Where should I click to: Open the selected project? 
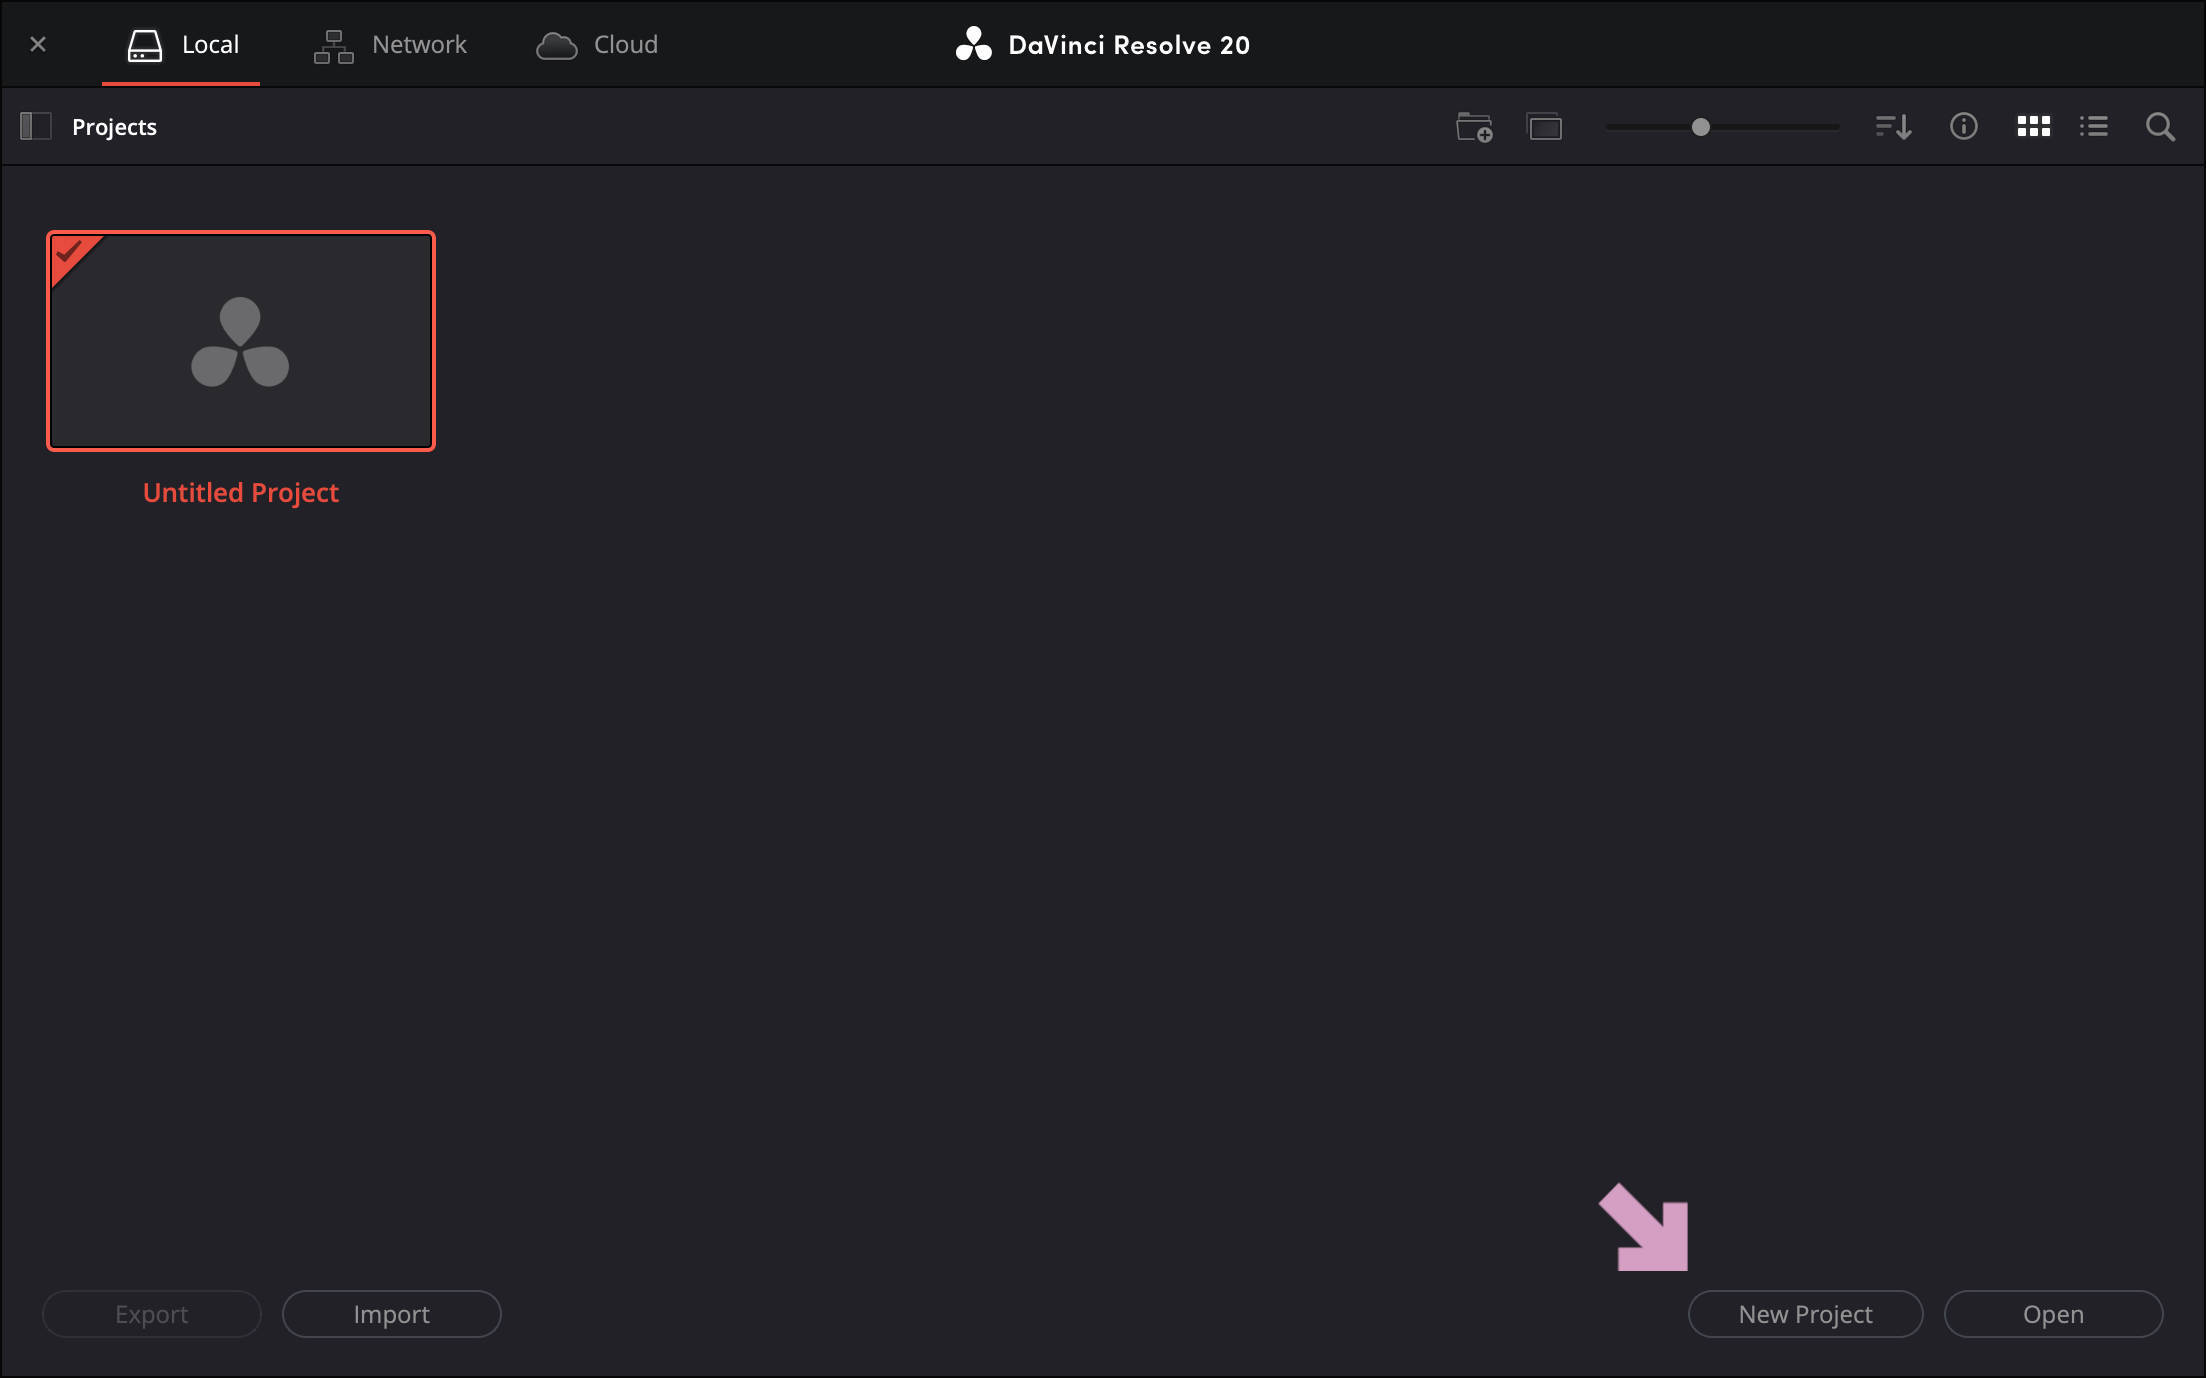2053,1314
